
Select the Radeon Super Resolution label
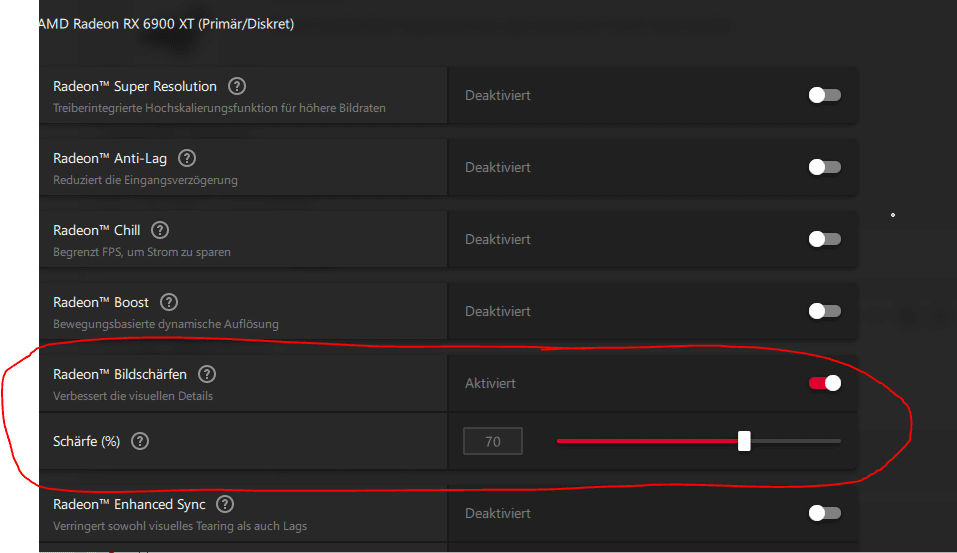(135, 87)
